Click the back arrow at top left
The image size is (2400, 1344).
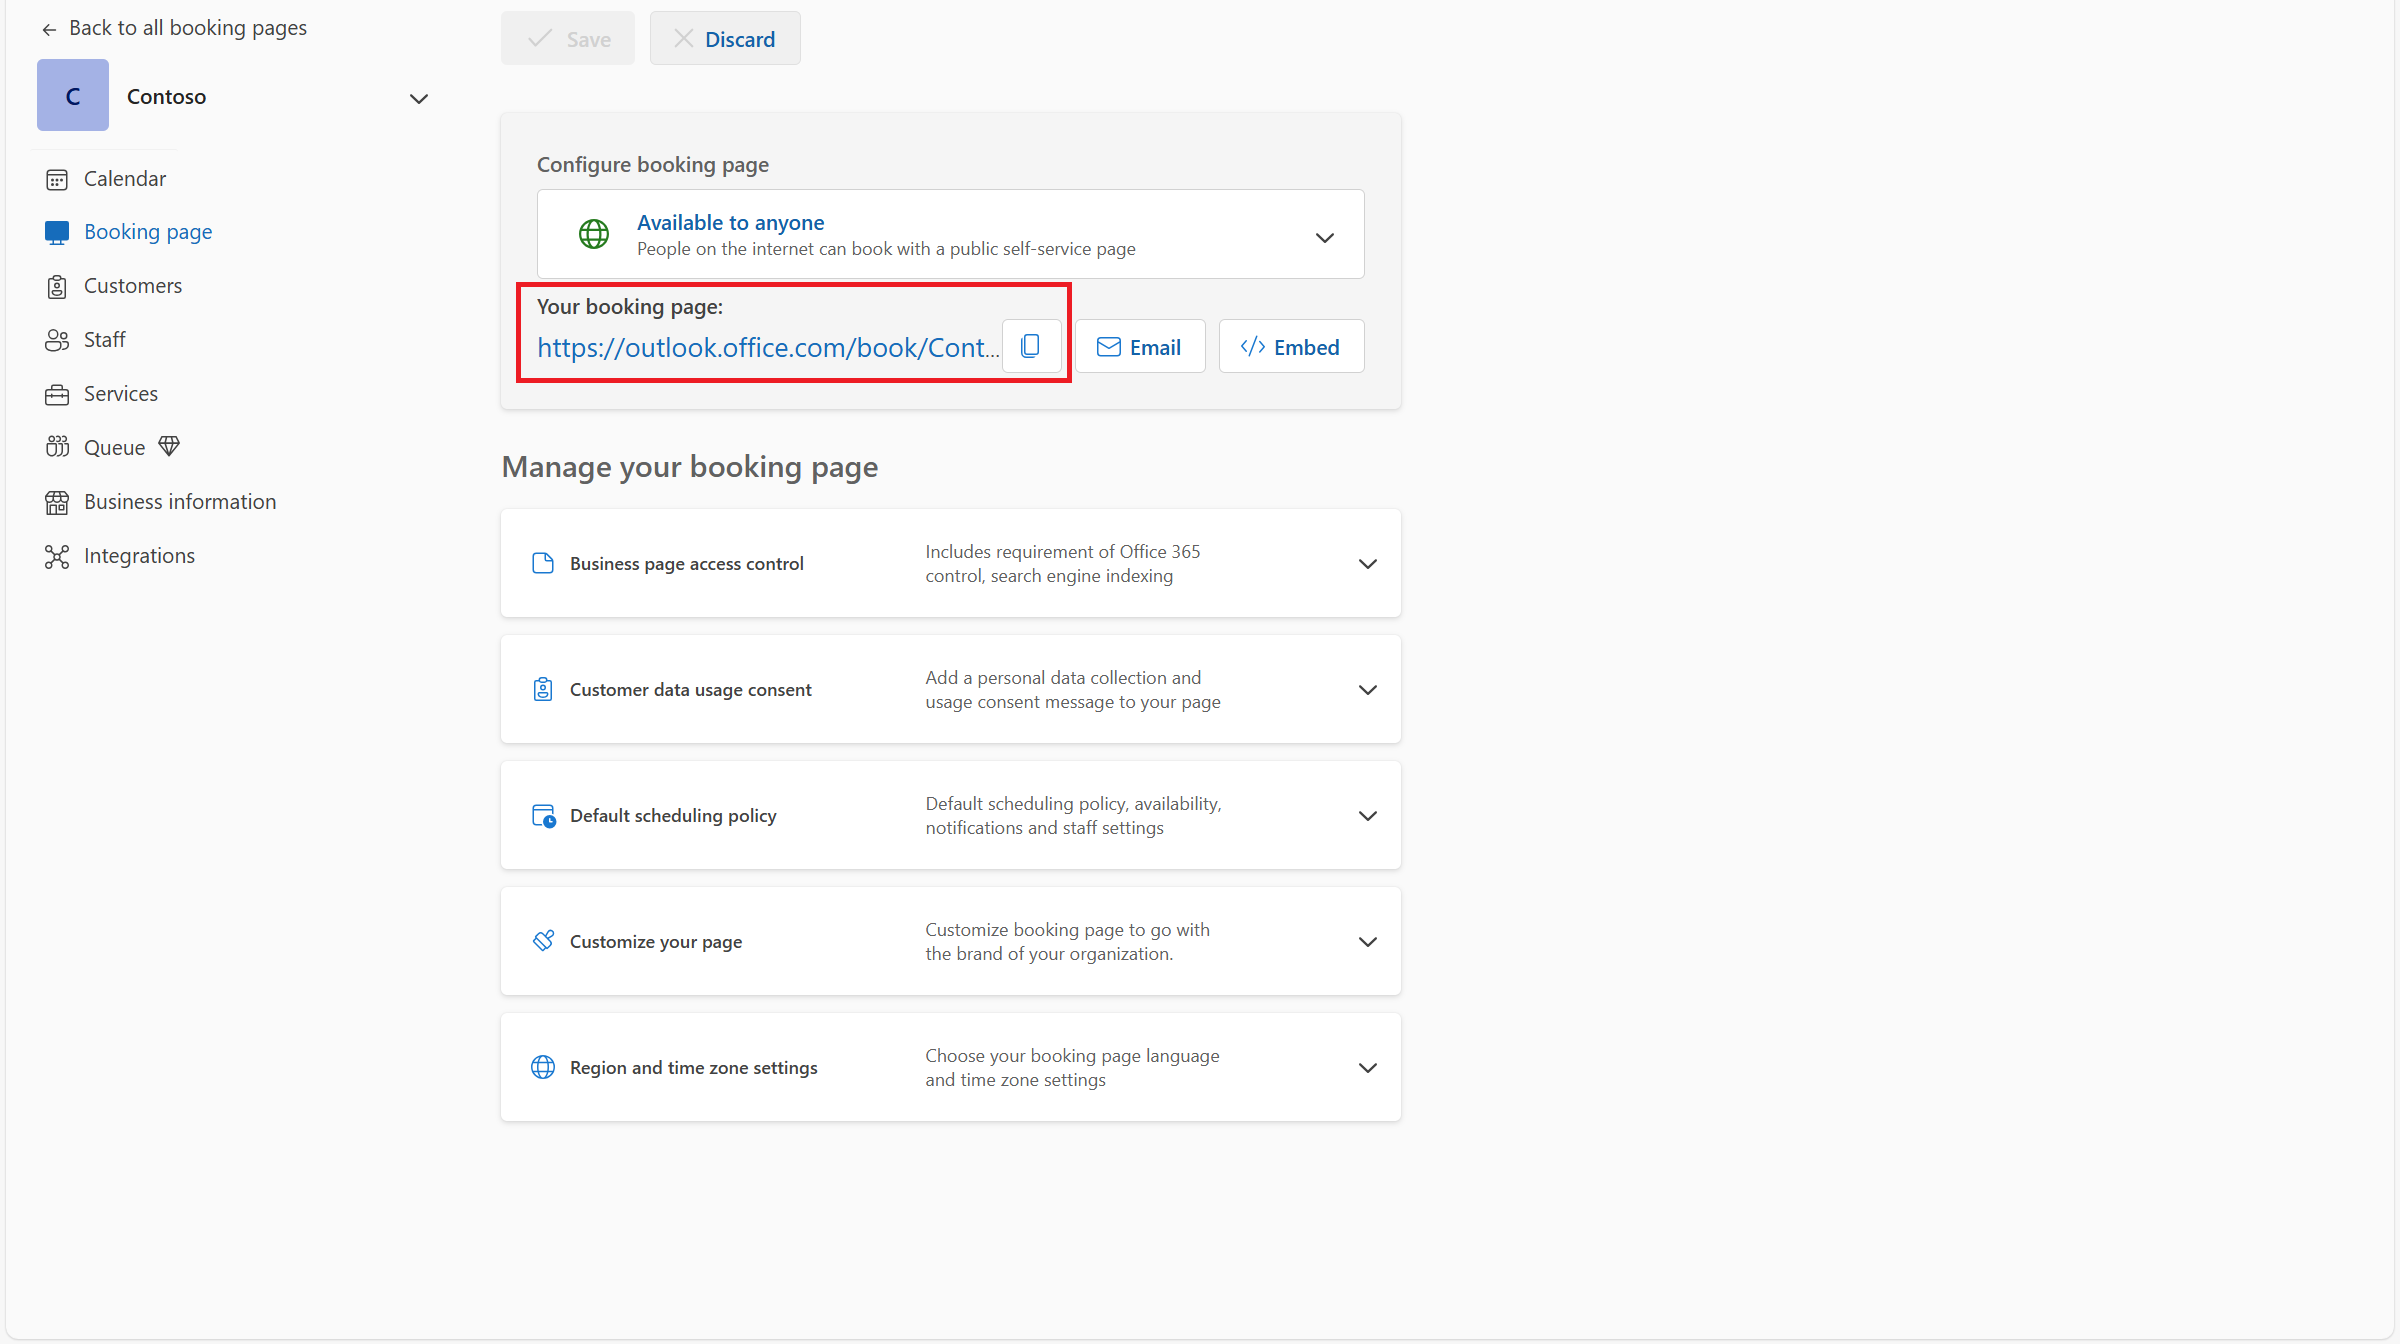point(48,29)
